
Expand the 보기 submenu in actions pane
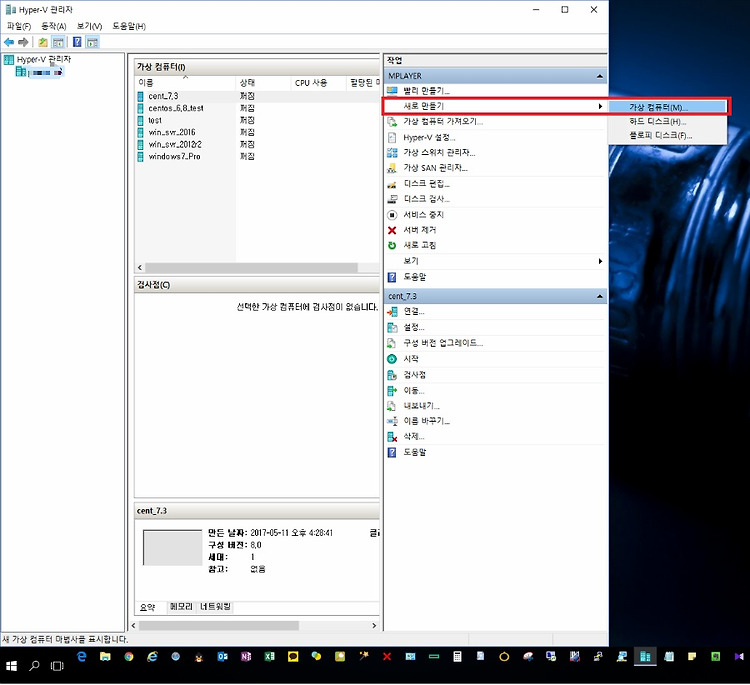click(x=495, y=261)
